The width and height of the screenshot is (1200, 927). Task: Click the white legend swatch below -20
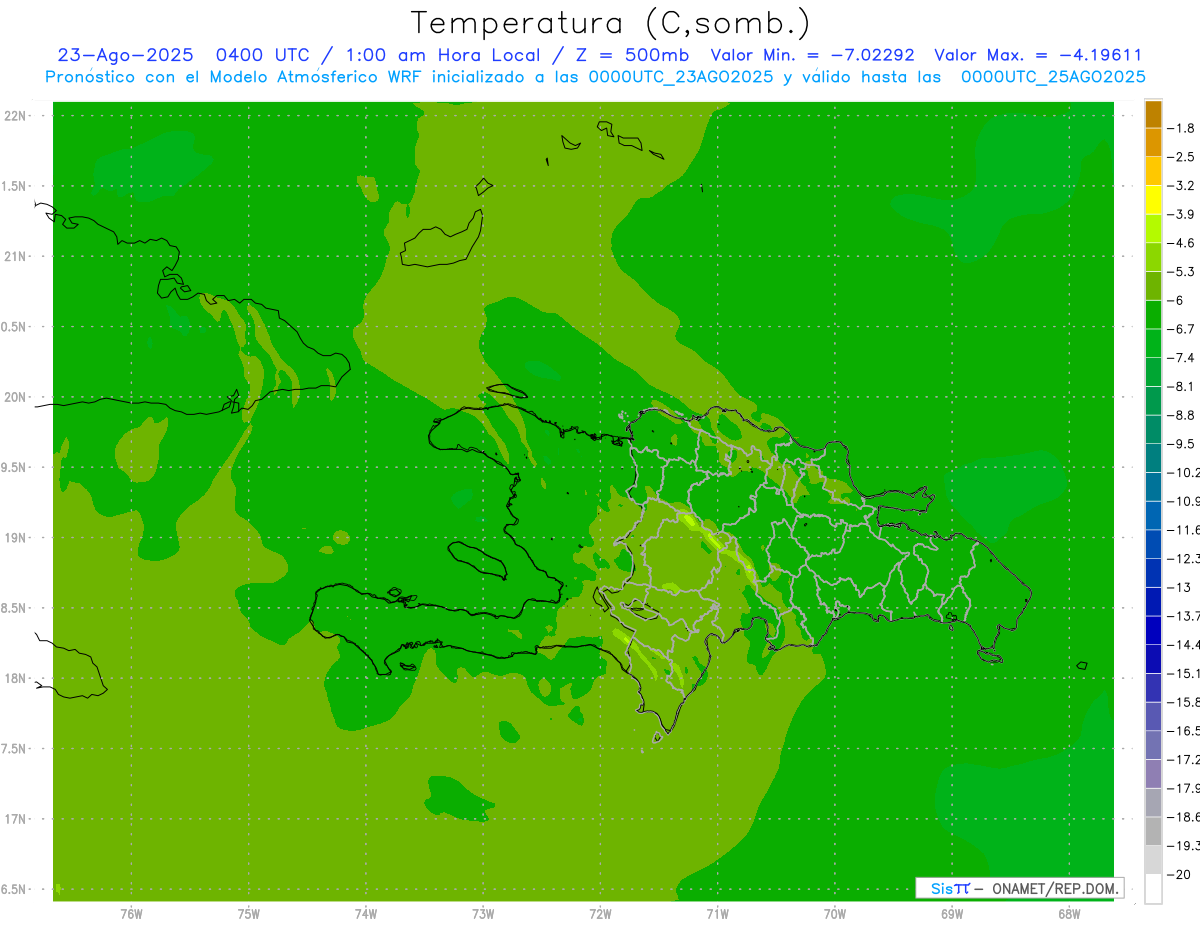pos(1153,888)
